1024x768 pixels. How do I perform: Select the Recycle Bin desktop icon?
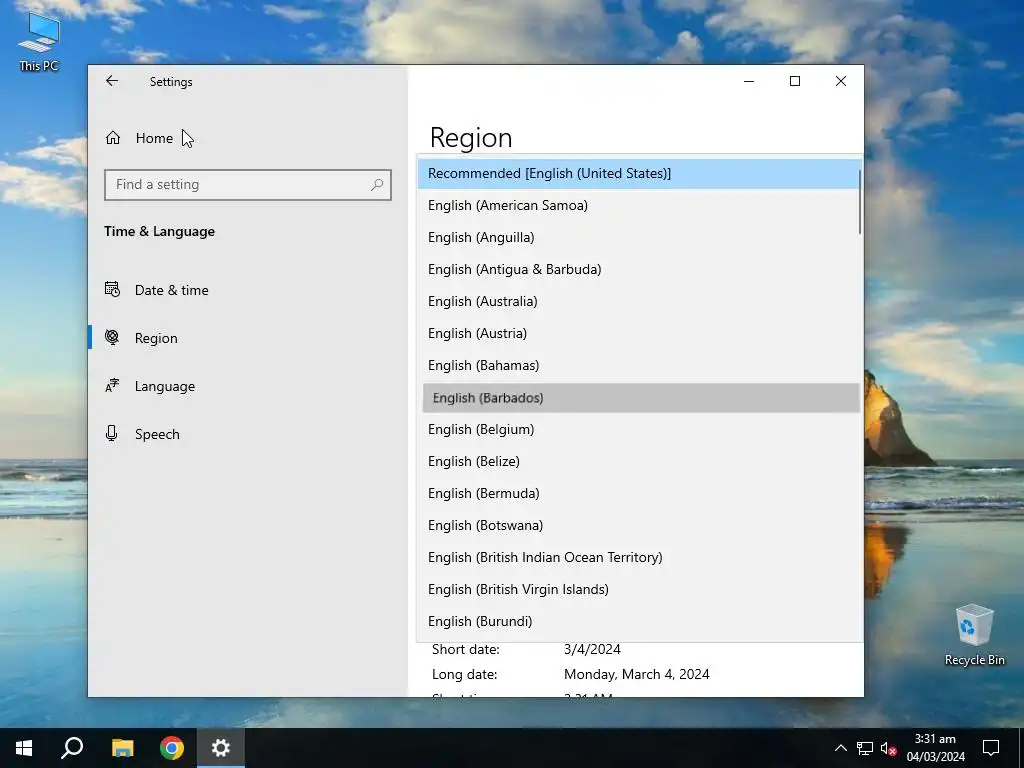(x=974, y=635)
